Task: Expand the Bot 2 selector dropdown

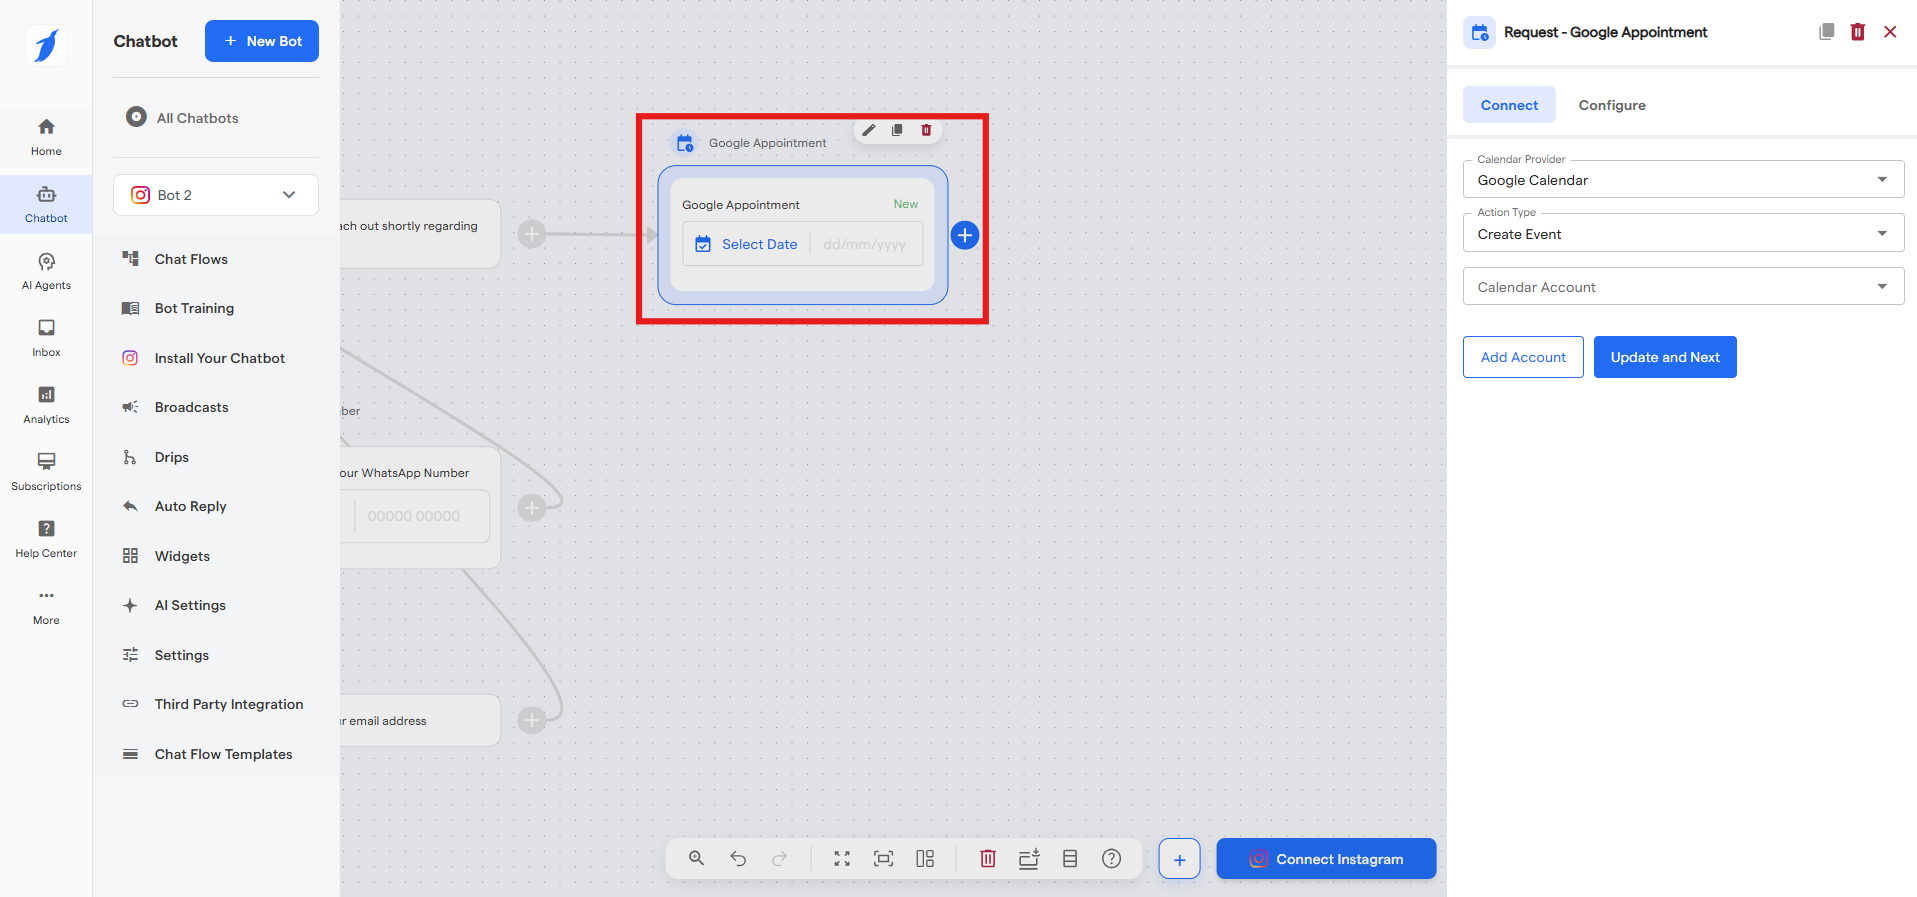Action: [x=216, y=195]
